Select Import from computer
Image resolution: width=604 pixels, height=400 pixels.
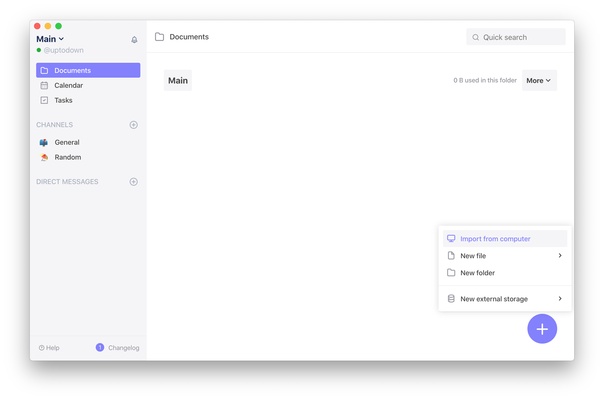tap(505, 239)
